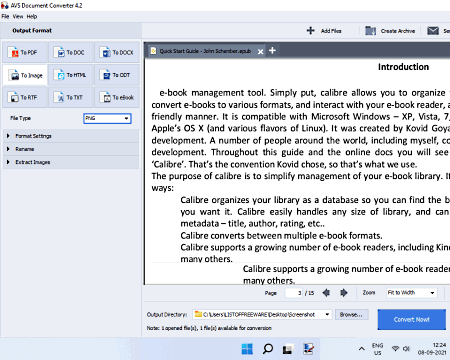Viewport: 450px width, 360px height.
Task: Click the Add Files plus icon
Action: click(x=311, y=31)
